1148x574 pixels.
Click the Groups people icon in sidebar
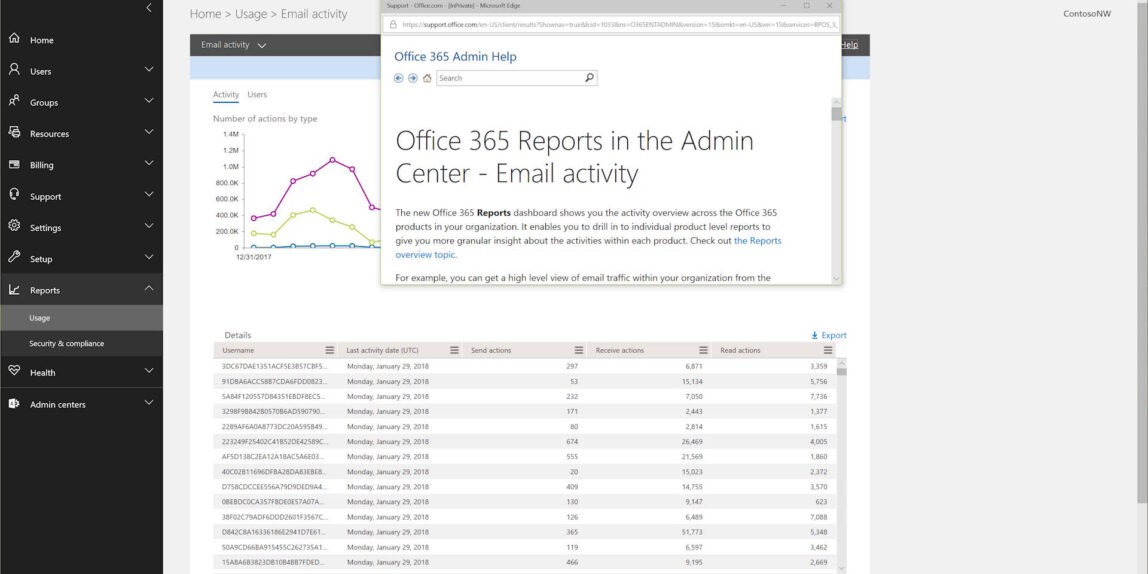coord(14,101)
